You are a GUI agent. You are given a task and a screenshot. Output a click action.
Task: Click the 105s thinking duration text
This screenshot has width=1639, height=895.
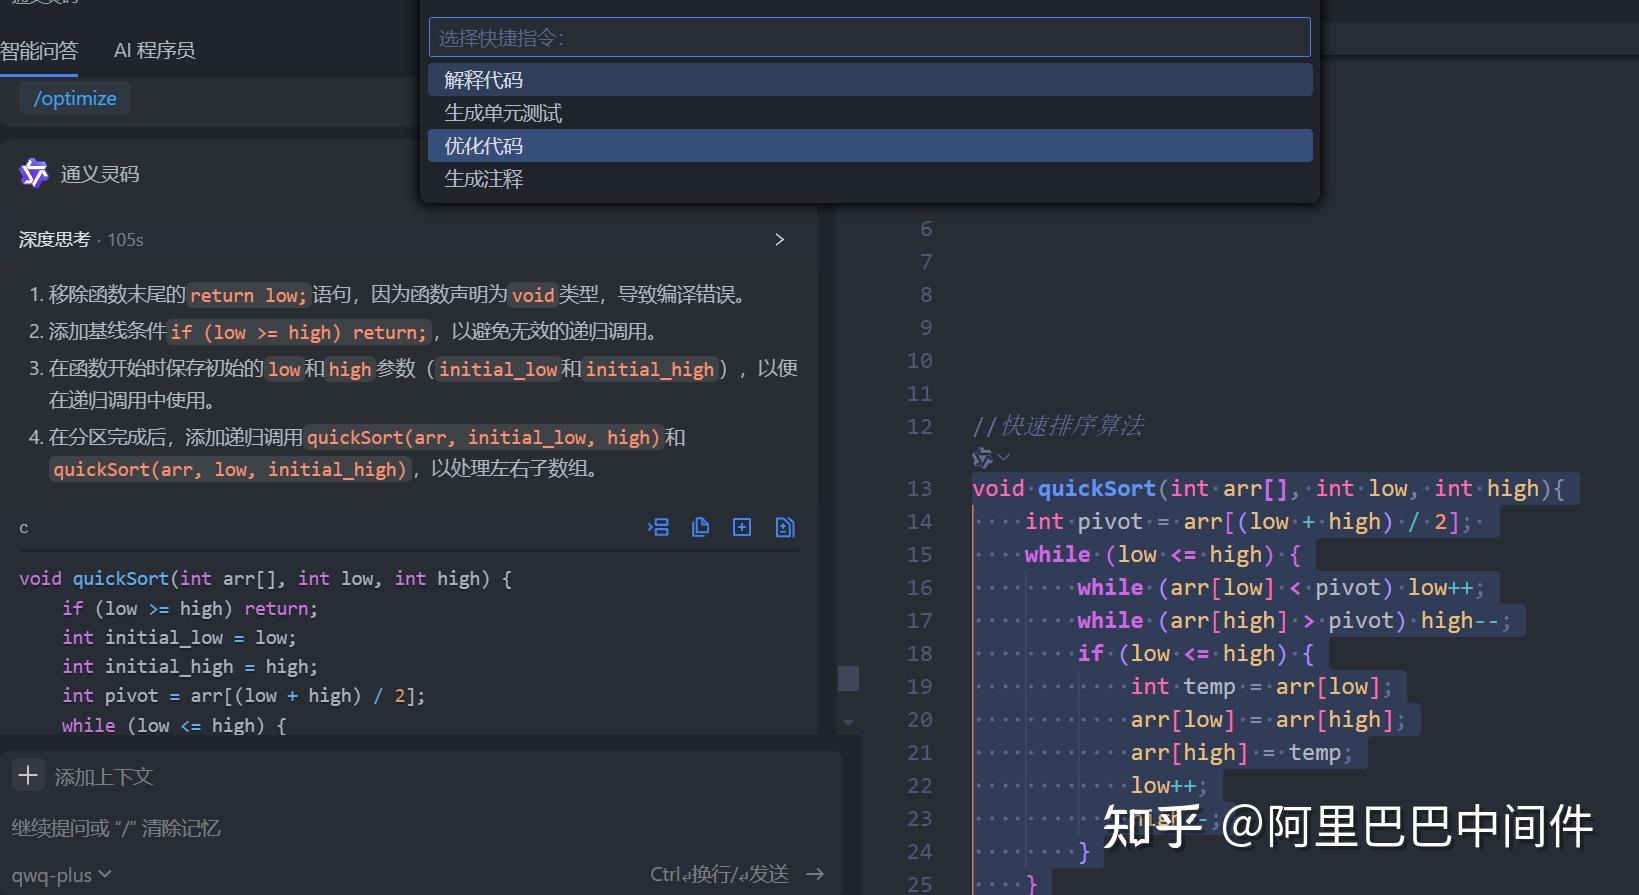click(x=125, y=240)
